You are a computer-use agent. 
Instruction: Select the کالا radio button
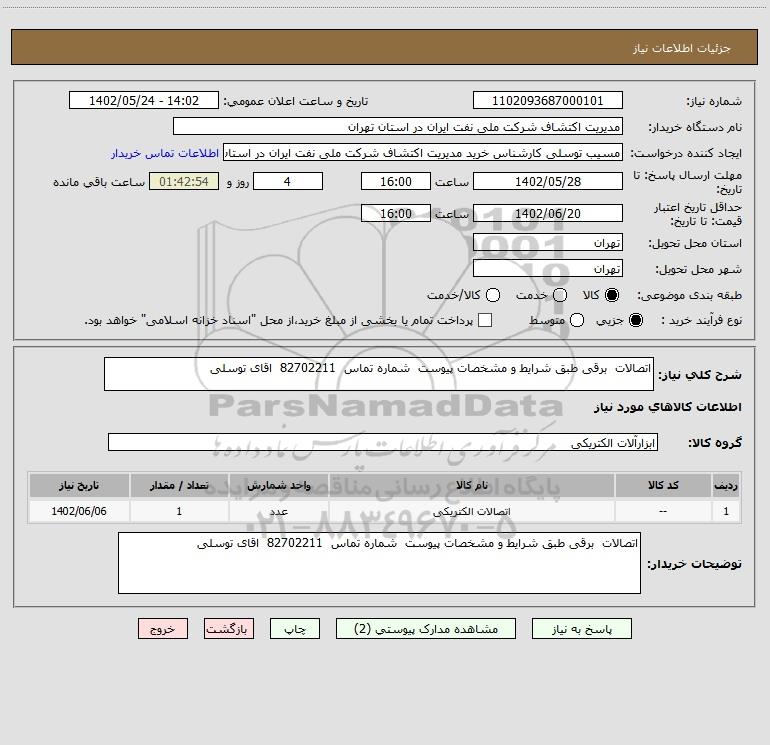click(613, 296)
